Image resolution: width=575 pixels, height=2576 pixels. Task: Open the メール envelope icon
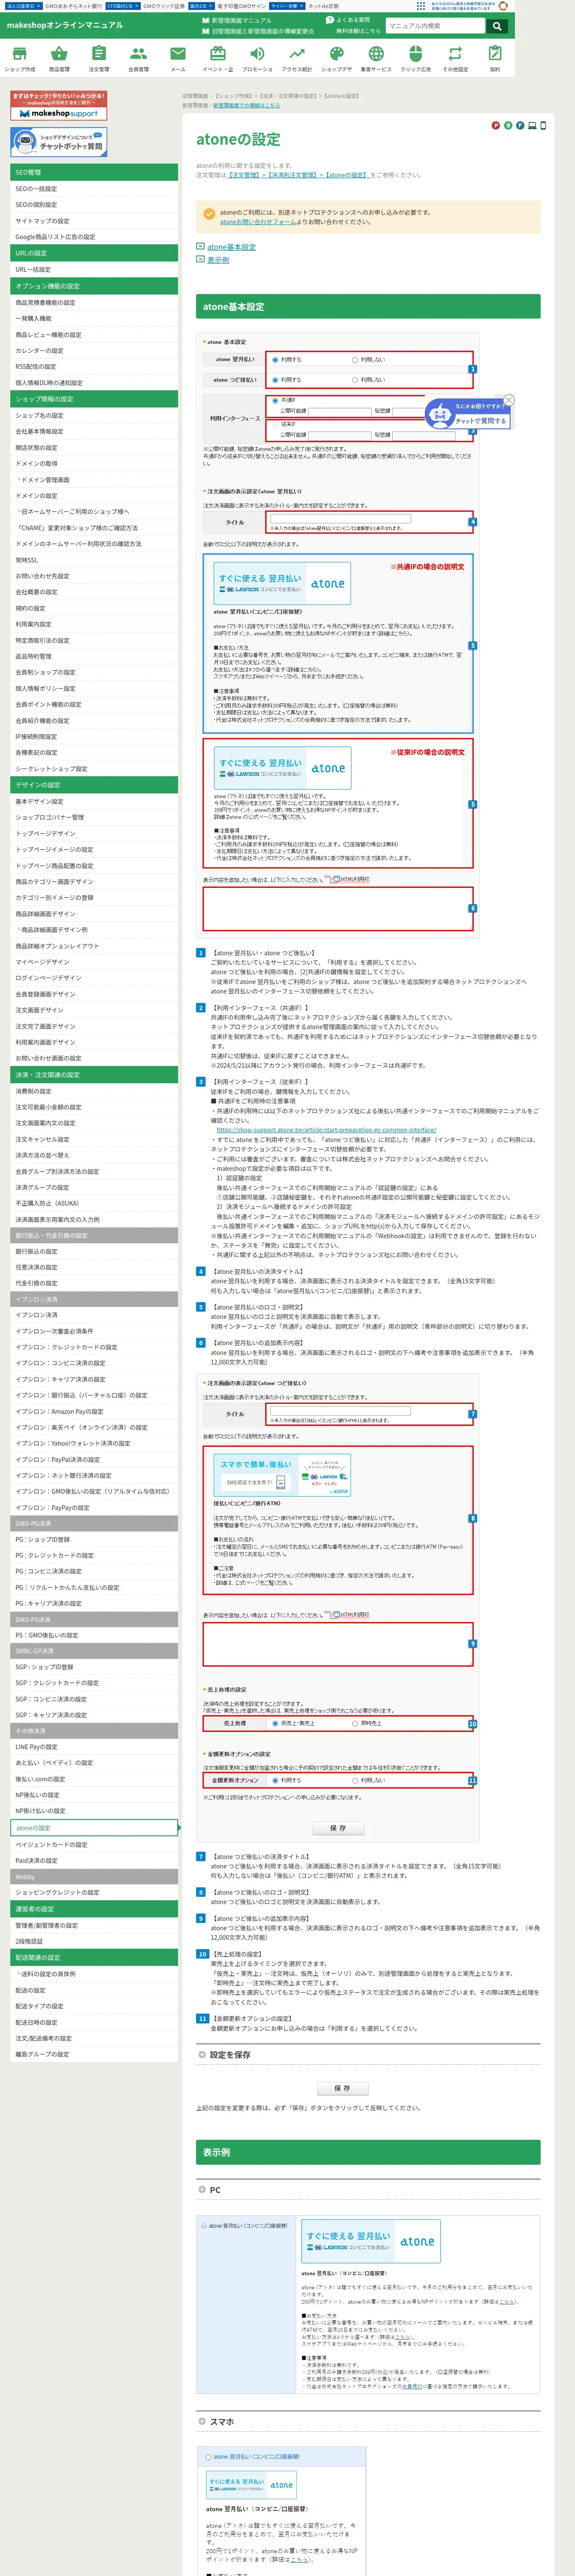pos(178,59)
